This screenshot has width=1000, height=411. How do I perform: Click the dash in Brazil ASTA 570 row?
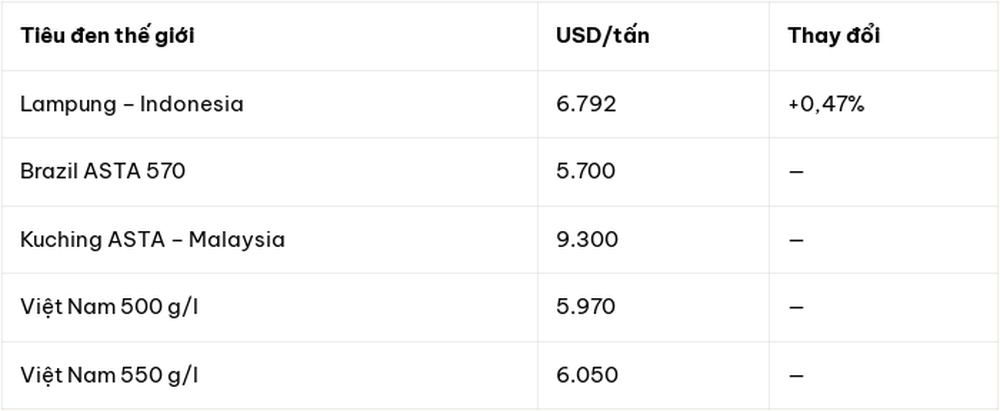click(x=796, y=172)
